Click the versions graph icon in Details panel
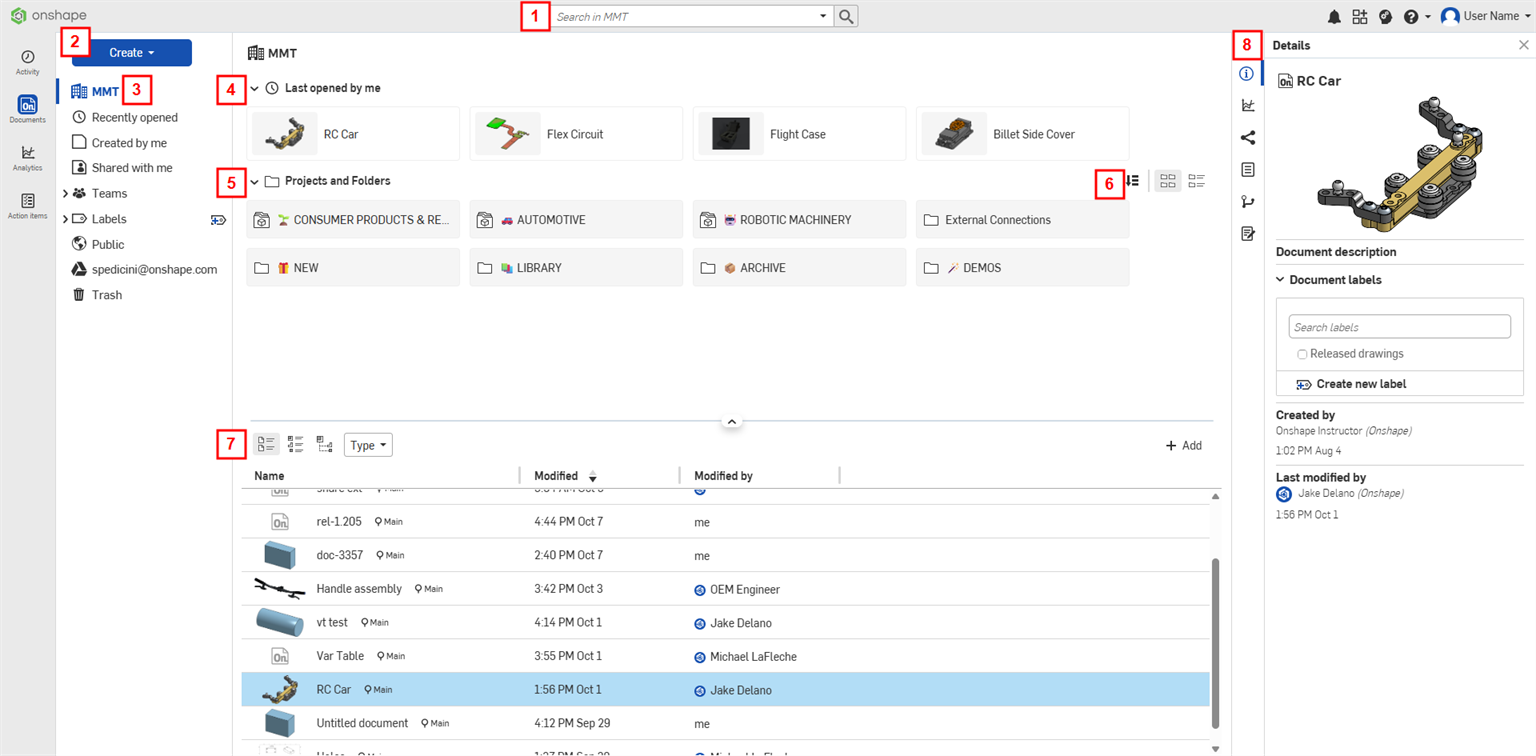 click(1247, 105)
